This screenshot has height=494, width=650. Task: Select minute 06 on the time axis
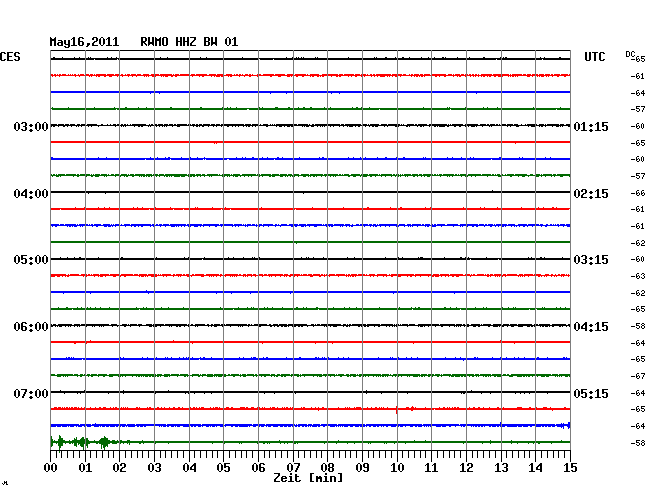tap(258, 467)
